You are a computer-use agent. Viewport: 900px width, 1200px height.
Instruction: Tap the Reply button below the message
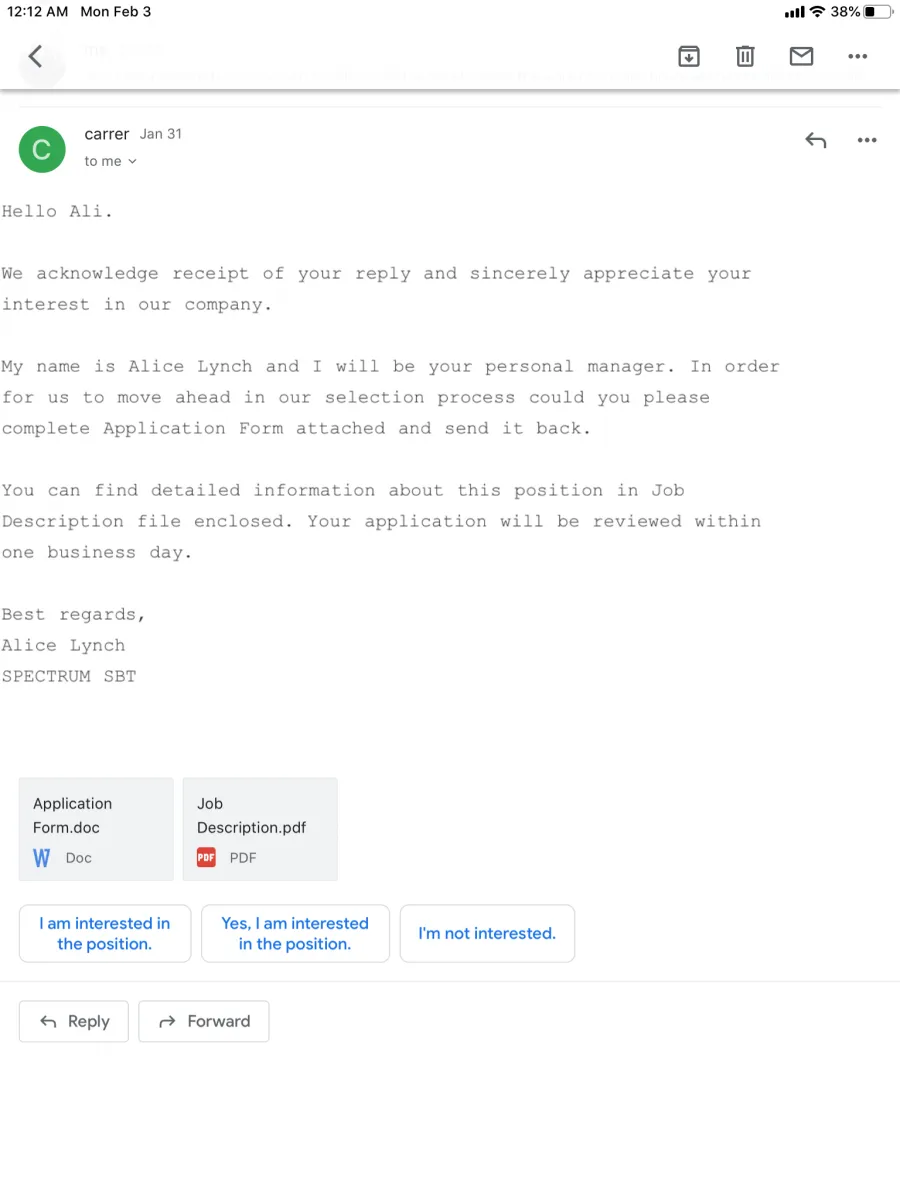coord(74,1021)
